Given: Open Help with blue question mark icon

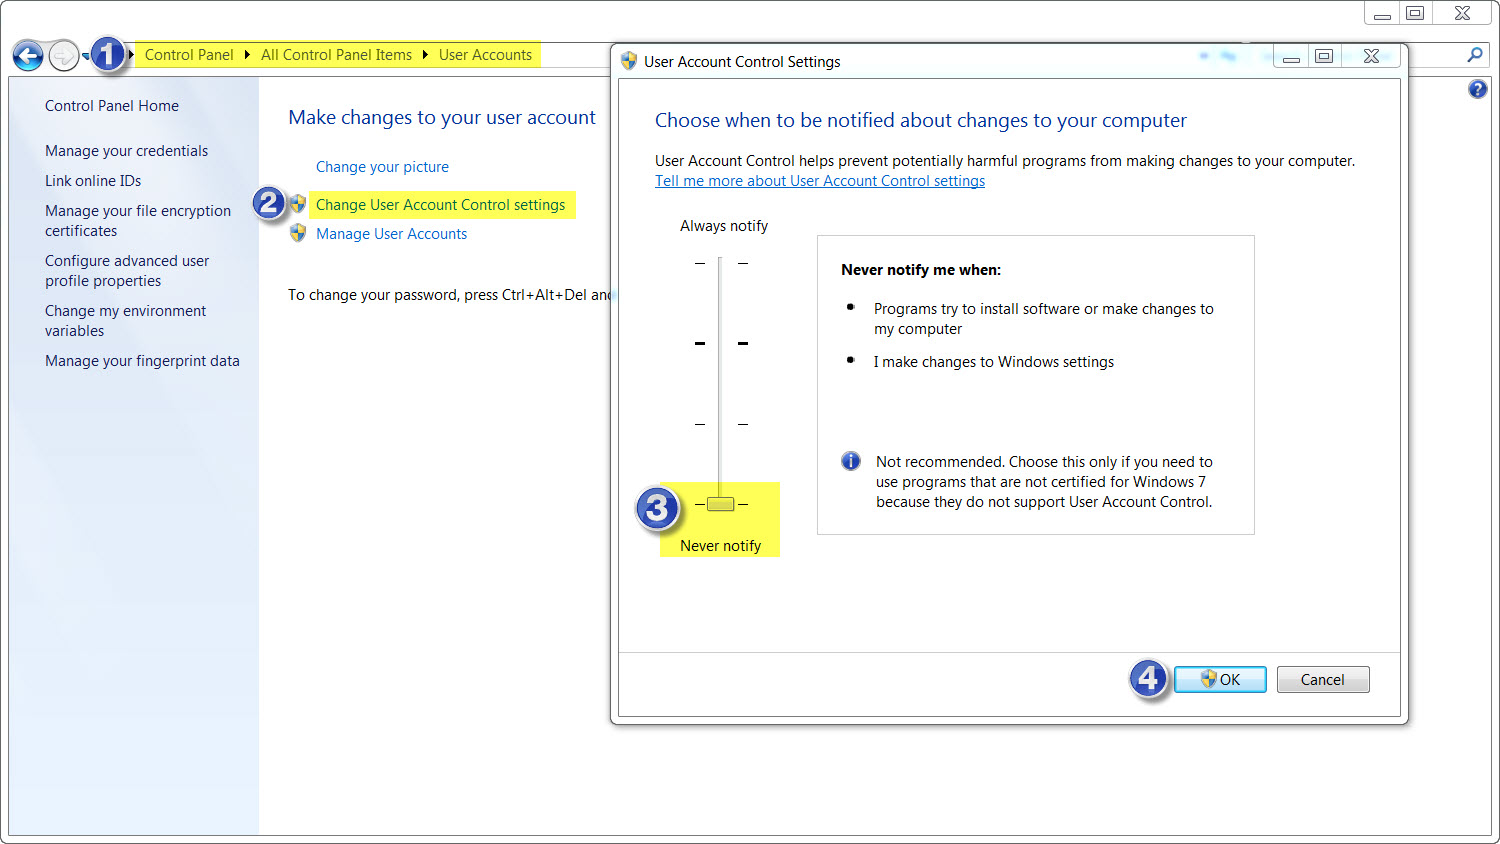Looking at the screenshot, I should pos(1477,90).
